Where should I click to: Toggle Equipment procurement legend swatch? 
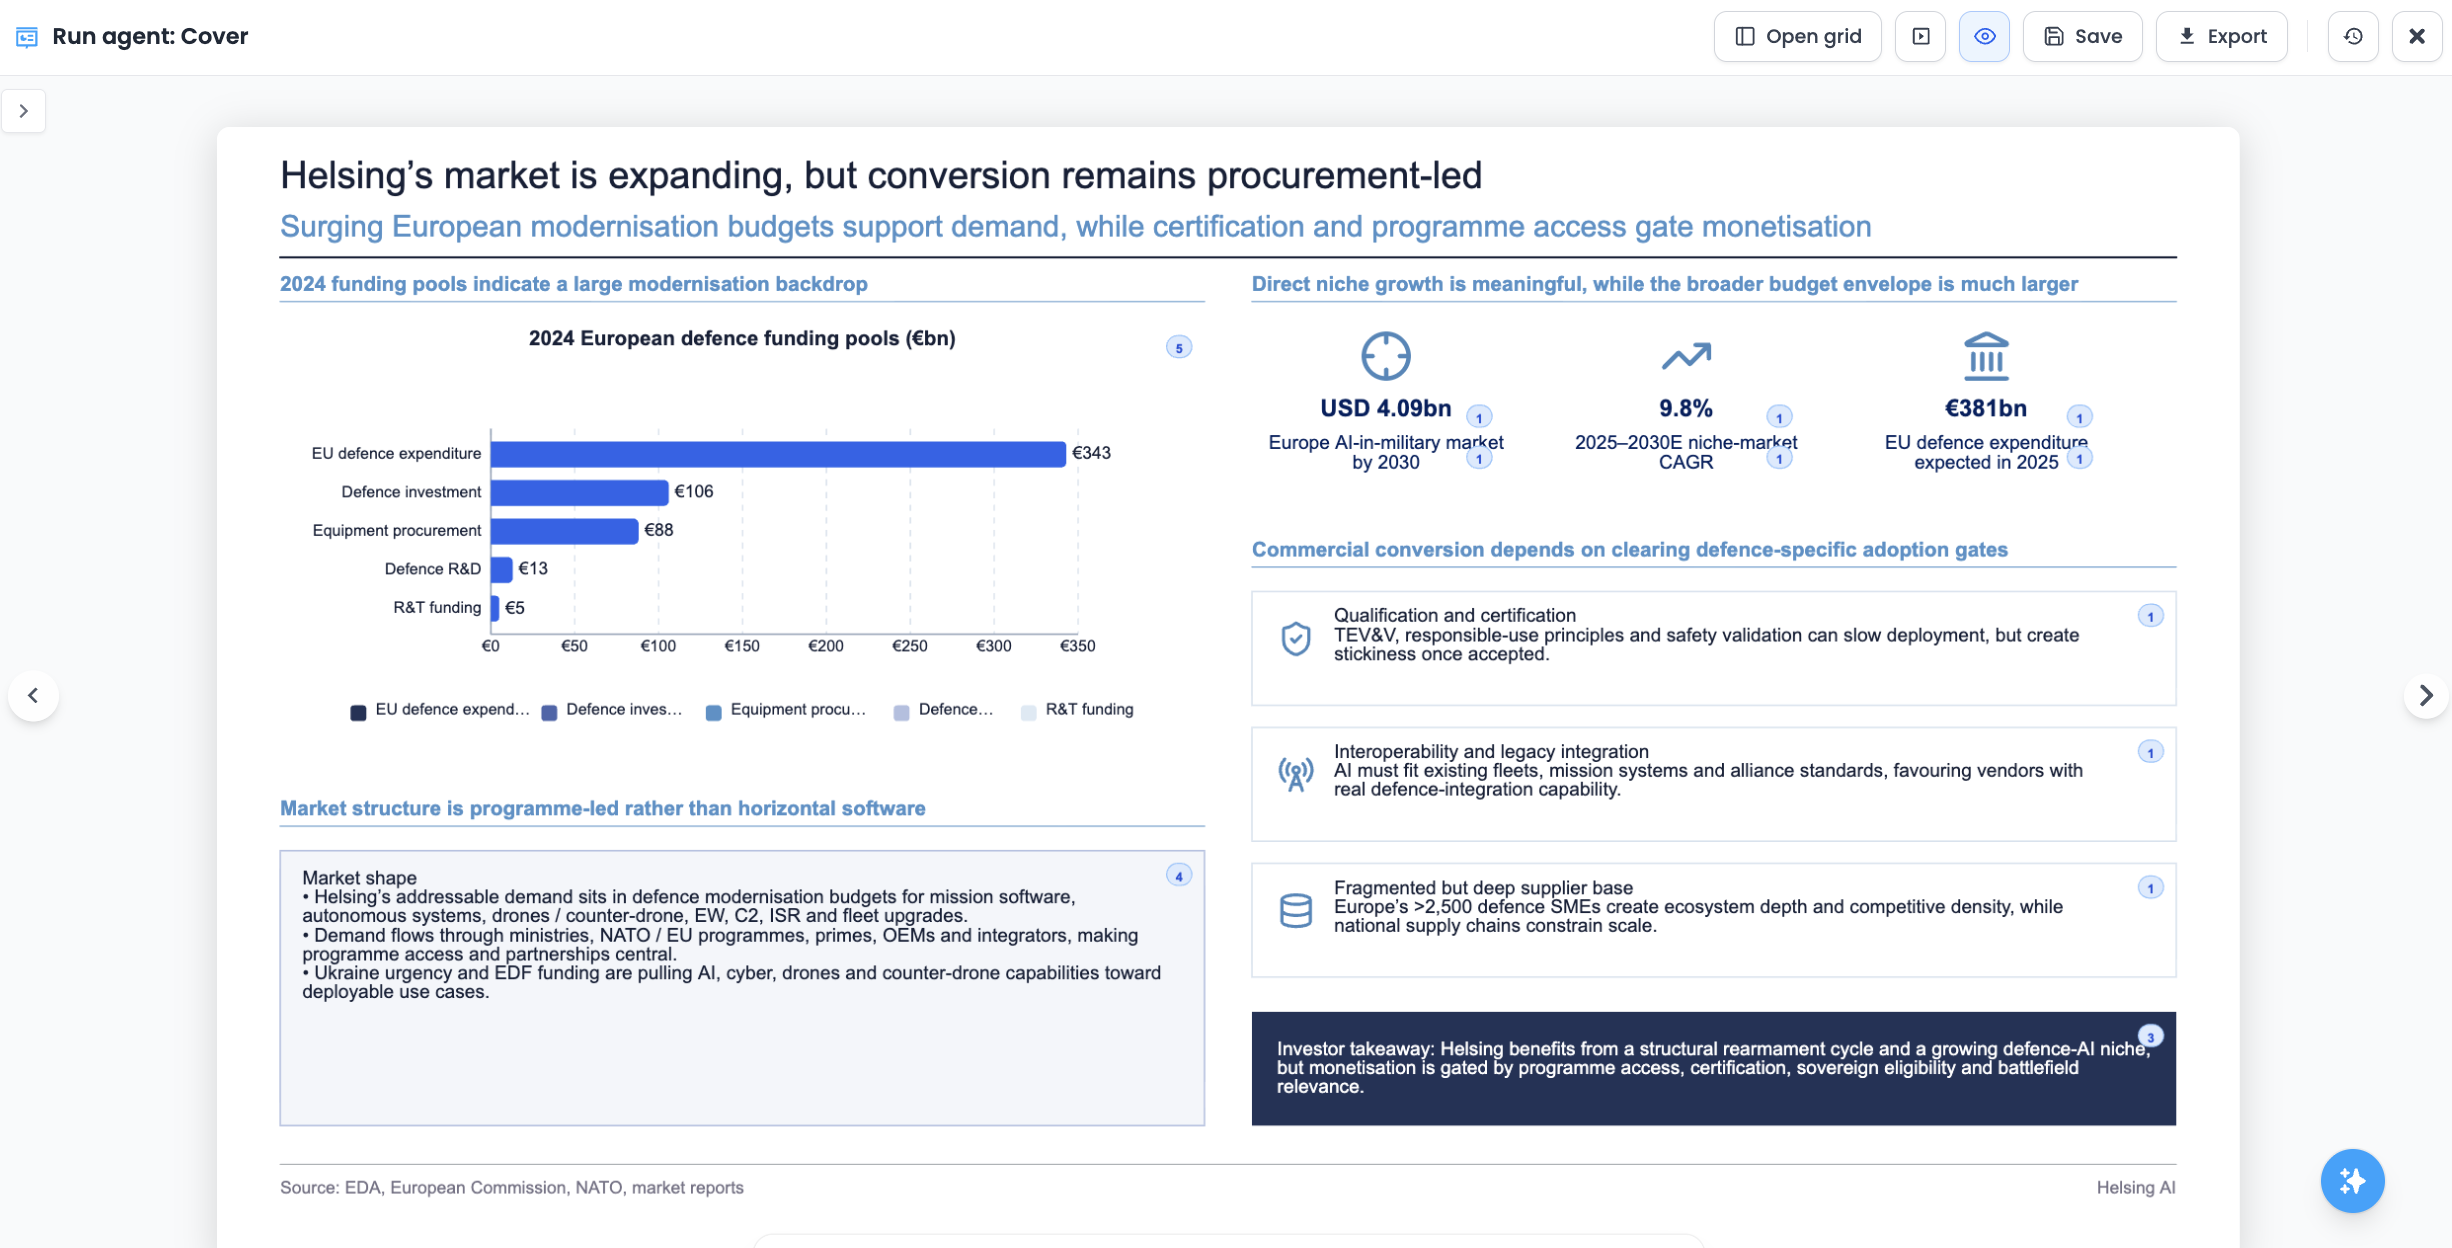pyautogui.click(x=713, y=712)
